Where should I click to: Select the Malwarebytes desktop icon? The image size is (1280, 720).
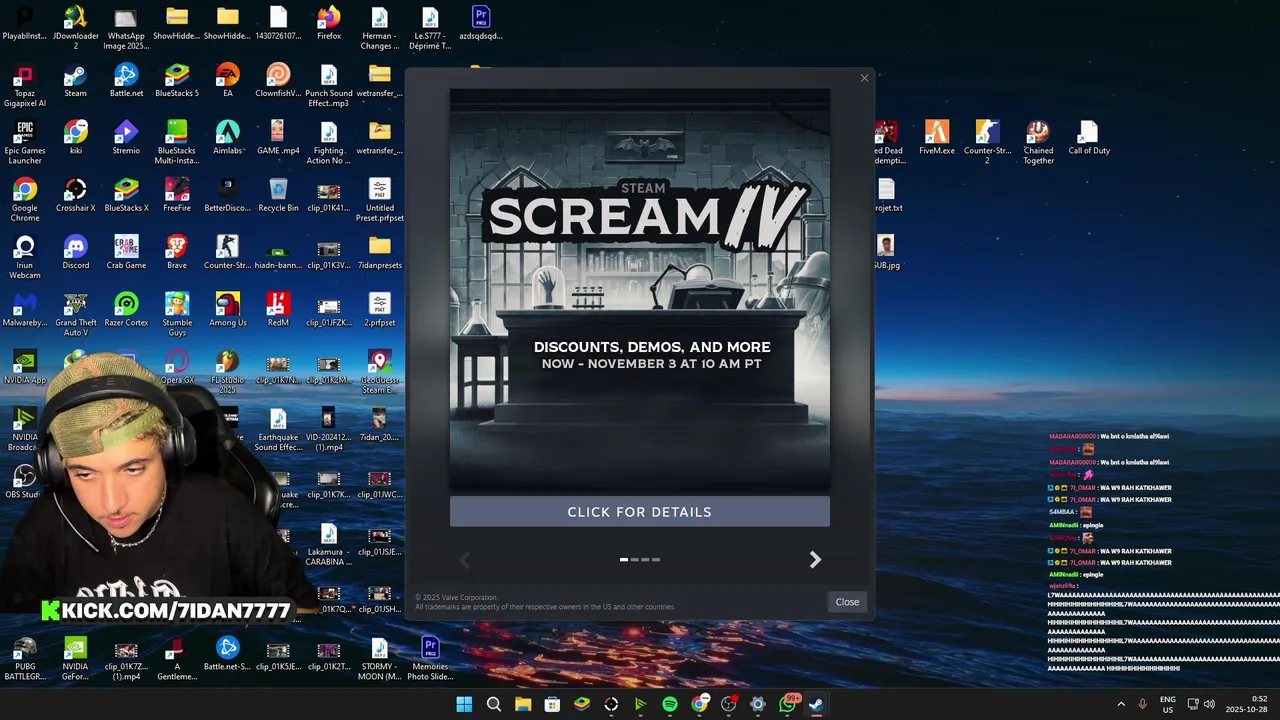tap(25, 310)
